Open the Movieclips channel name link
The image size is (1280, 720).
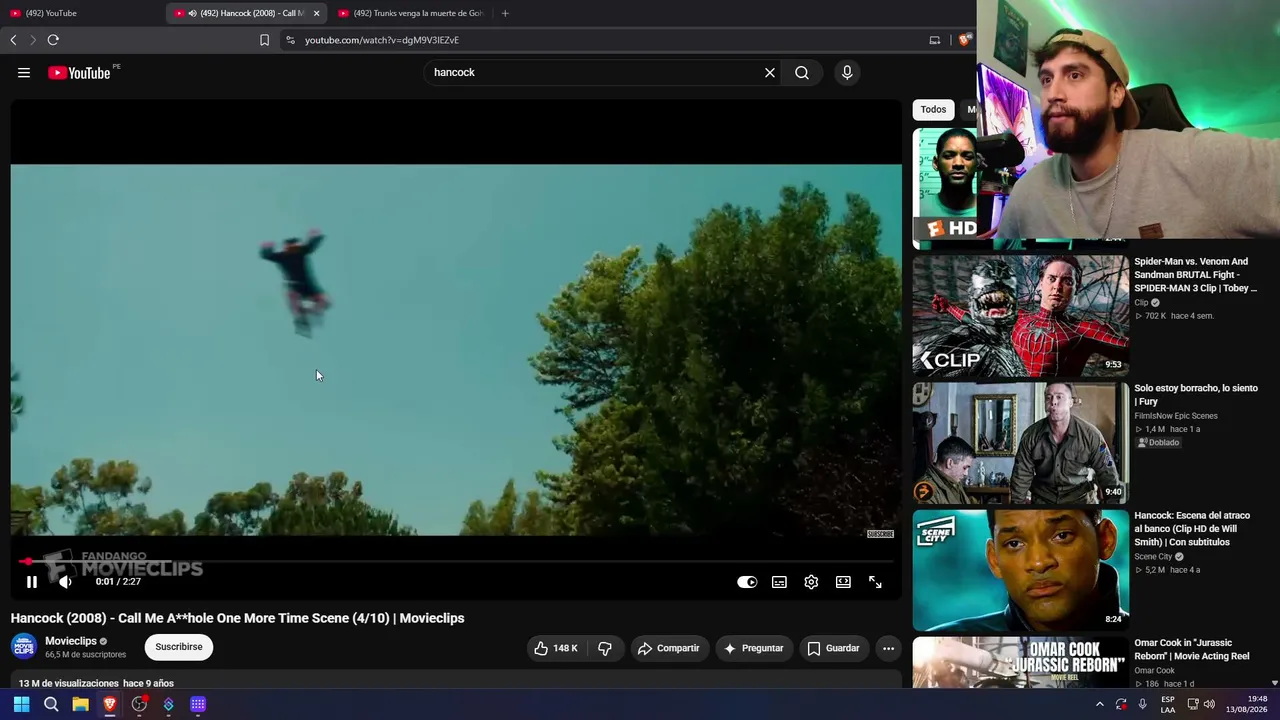point(71,641)
